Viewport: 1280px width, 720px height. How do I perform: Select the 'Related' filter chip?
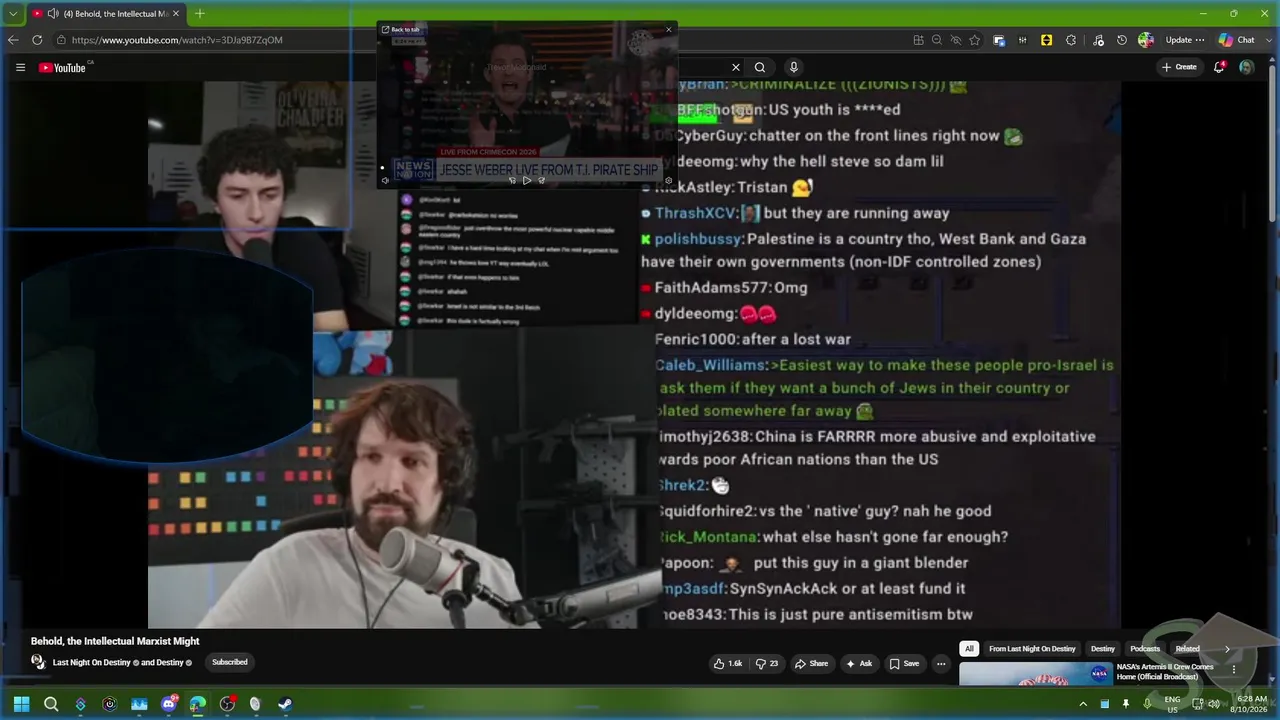(x=1188, y=649)
